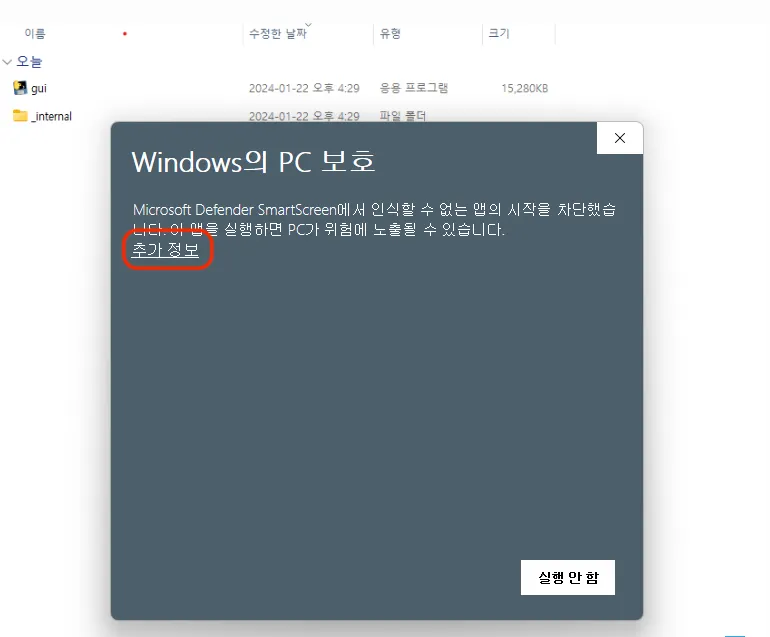770x637 pixels.
Task: Close the Windows PC 보호 dialog
Action: click(x=620, y=138)
